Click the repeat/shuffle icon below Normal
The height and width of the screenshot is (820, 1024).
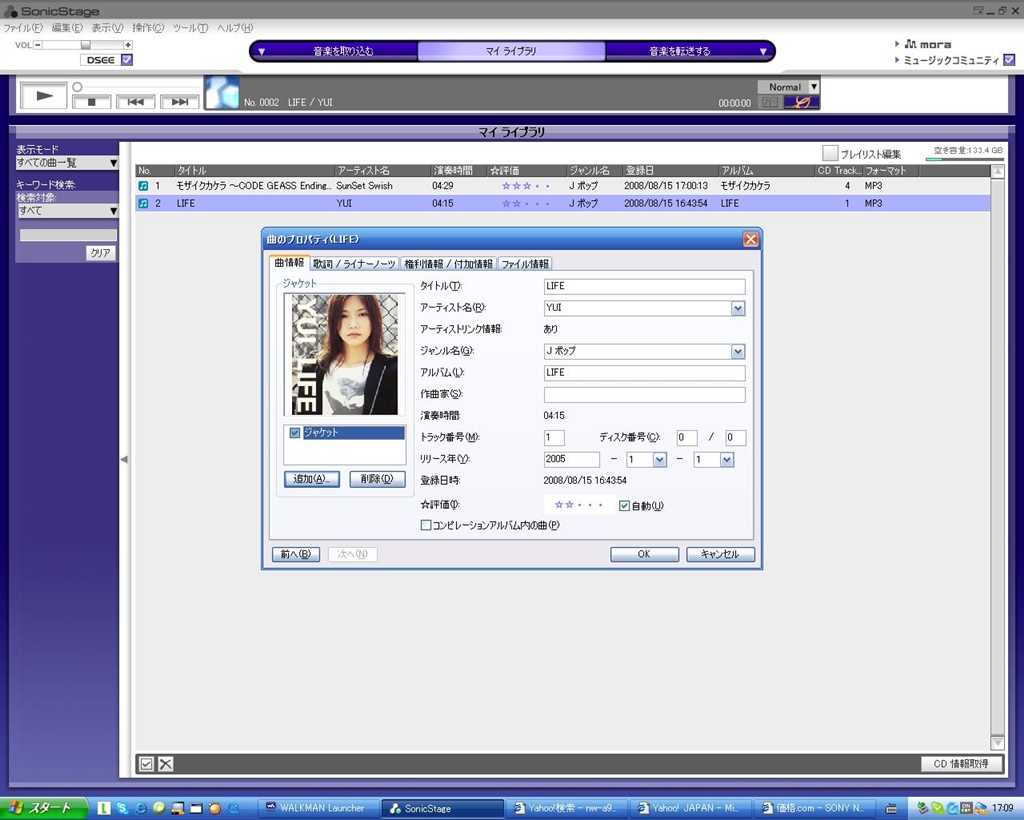click(801, 102)
